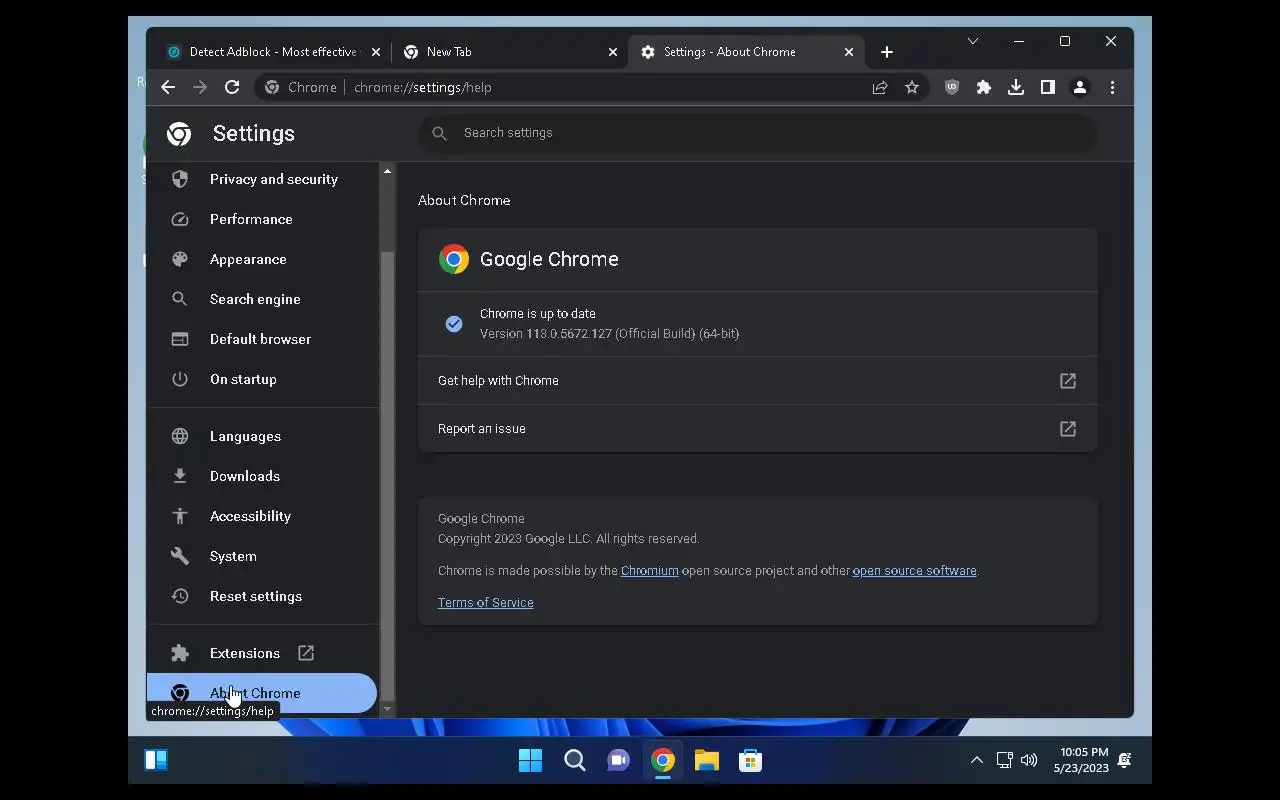1280x800 pixels.
Task: Open the notifications bell icon
Action: (1124, 761)
